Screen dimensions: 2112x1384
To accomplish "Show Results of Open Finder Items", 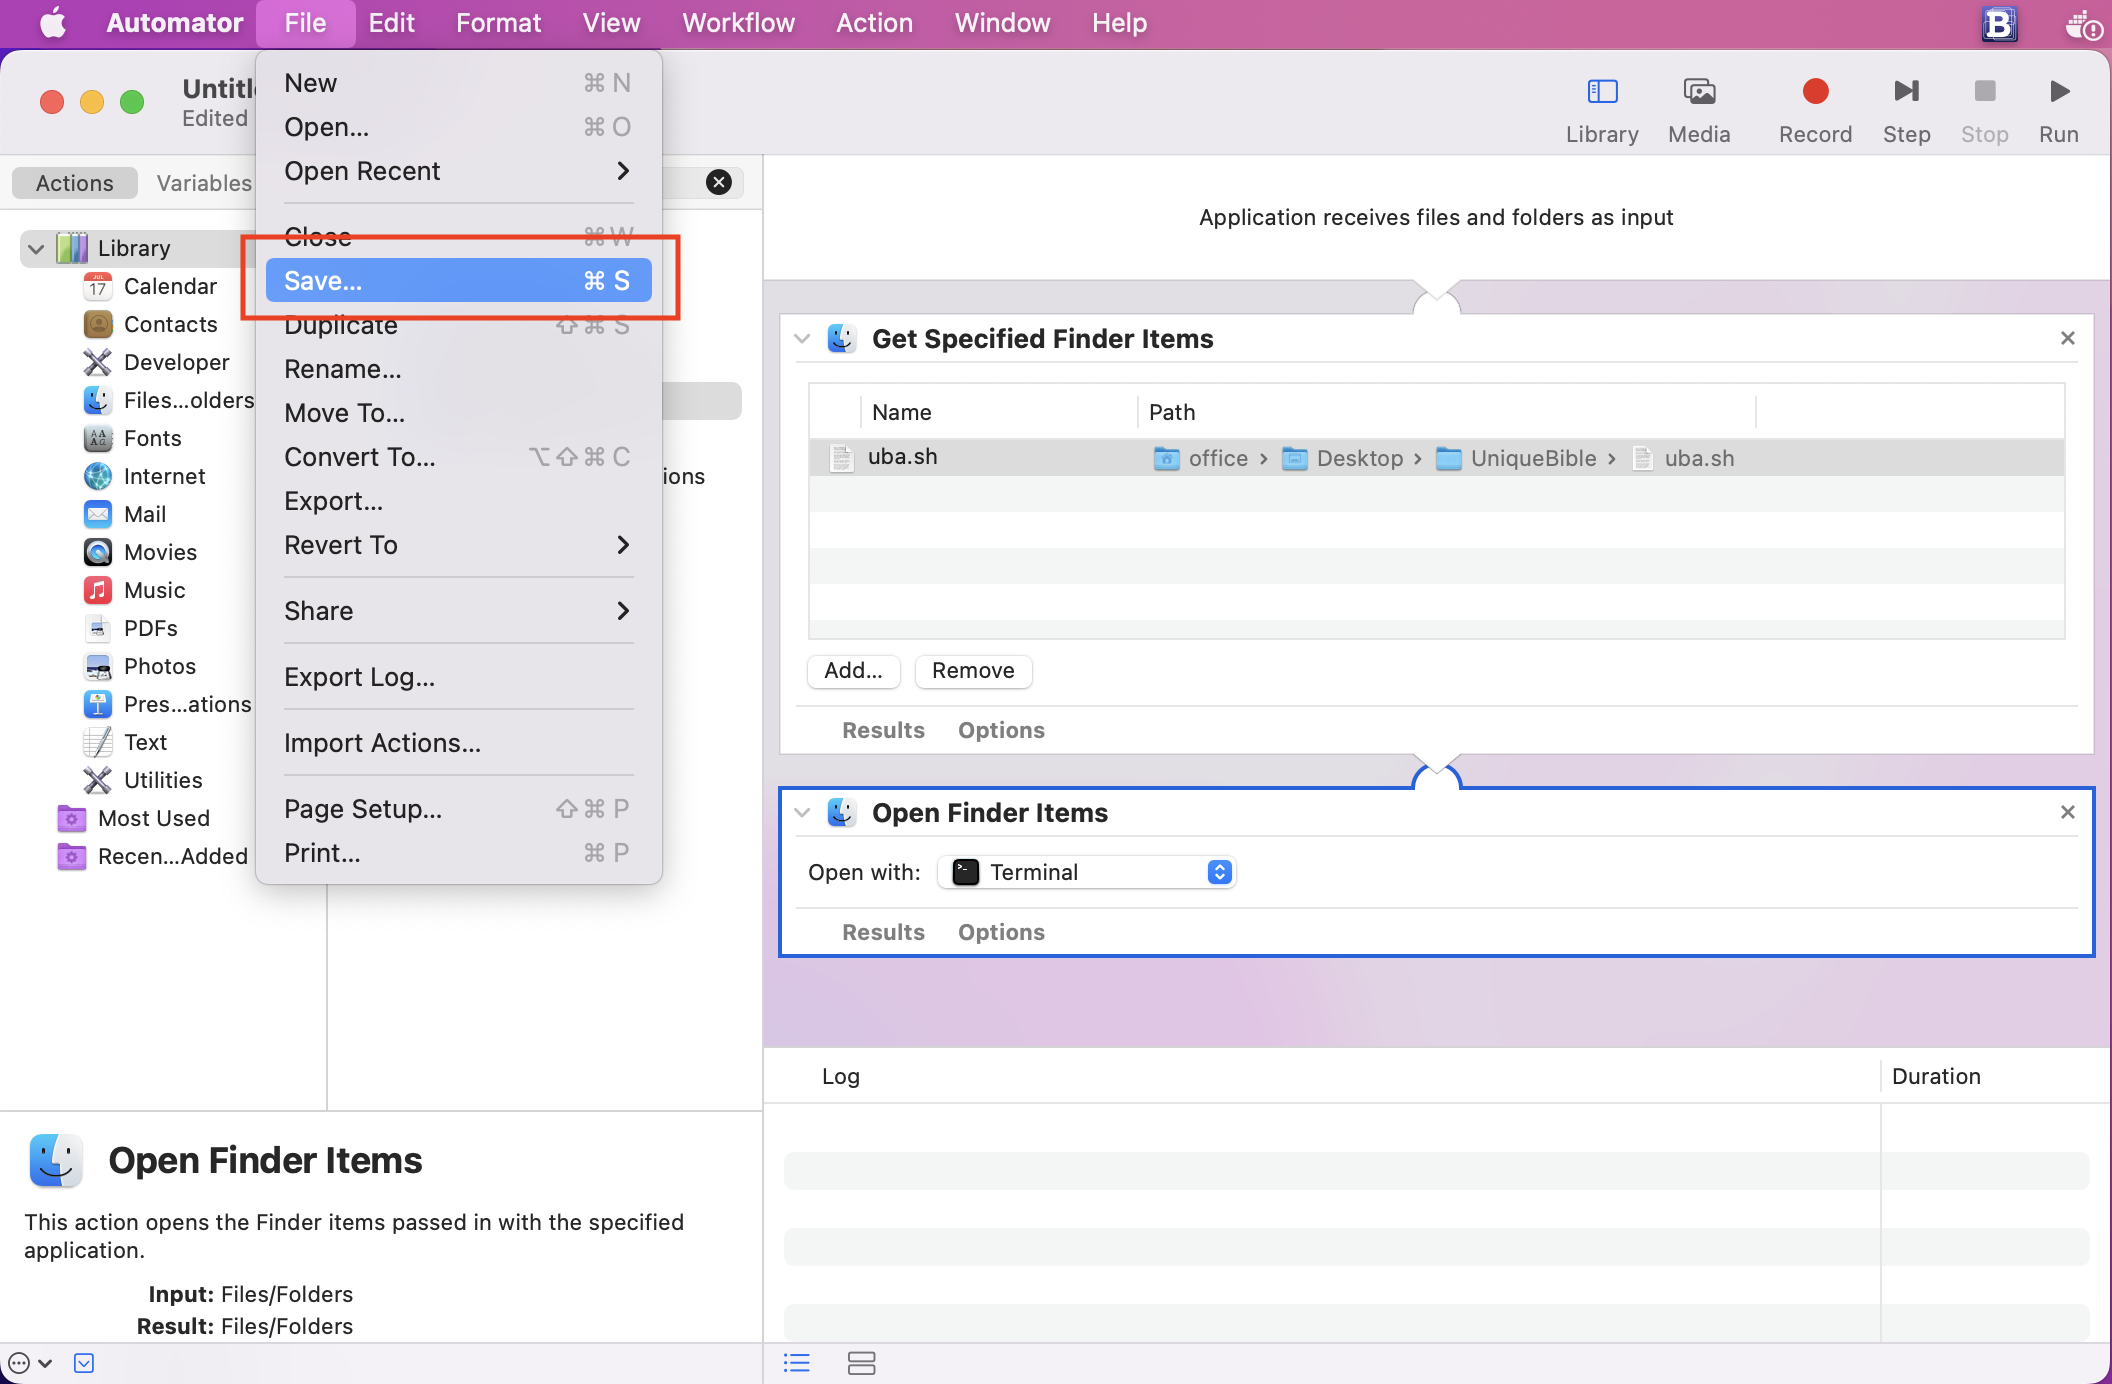I will pos(883,932).
